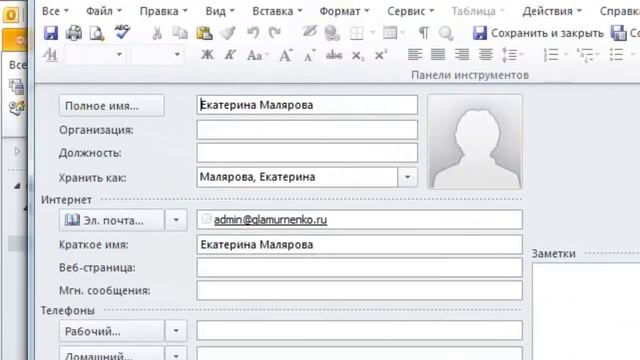Click the Save floppy disk icon
Viewport: 640px width, 360px height.
51,33
